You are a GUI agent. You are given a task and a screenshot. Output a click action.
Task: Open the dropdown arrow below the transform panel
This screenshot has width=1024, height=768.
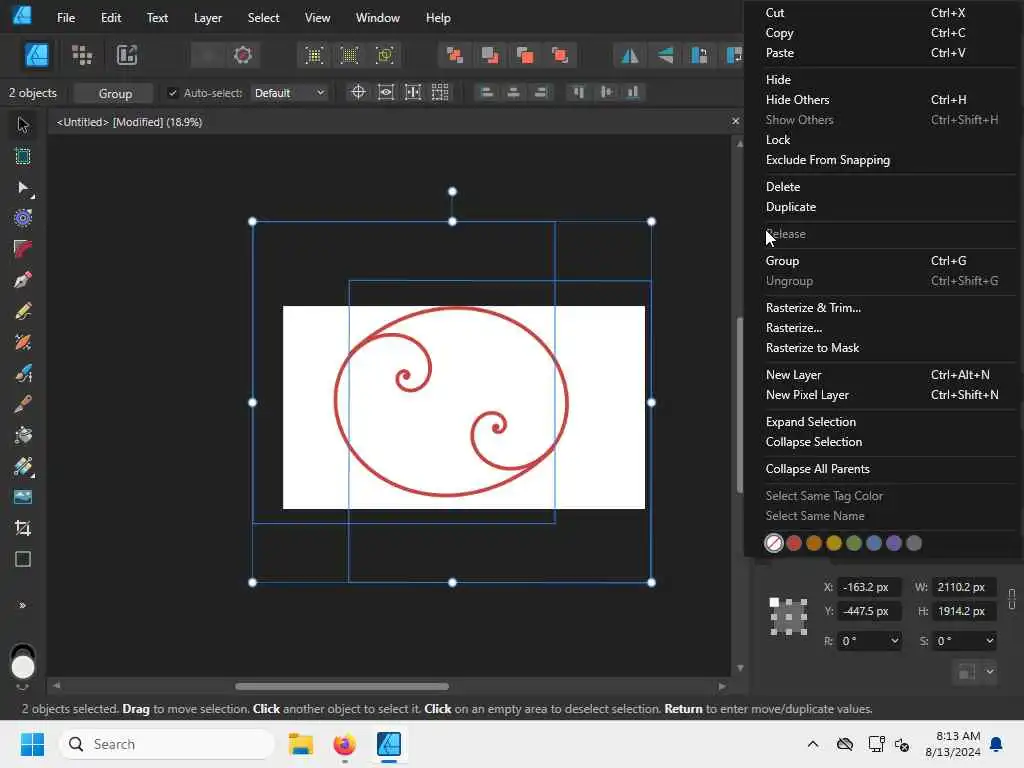pyautogui.click(x=990, y=671)
